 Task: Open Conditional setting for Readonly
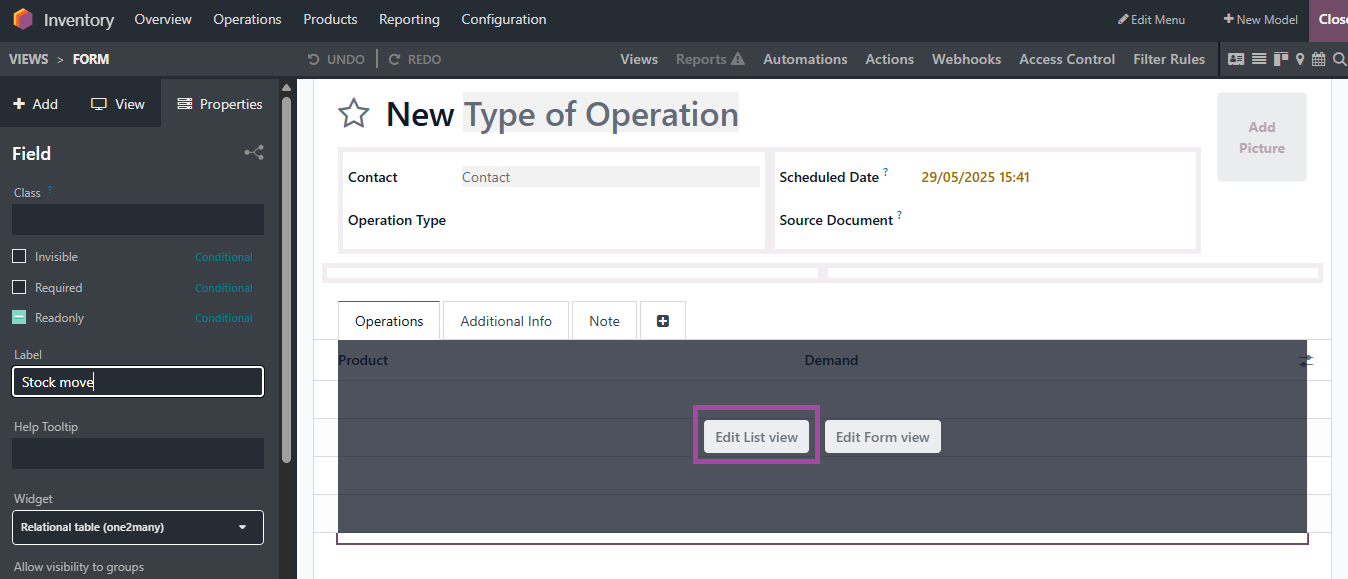224,318
